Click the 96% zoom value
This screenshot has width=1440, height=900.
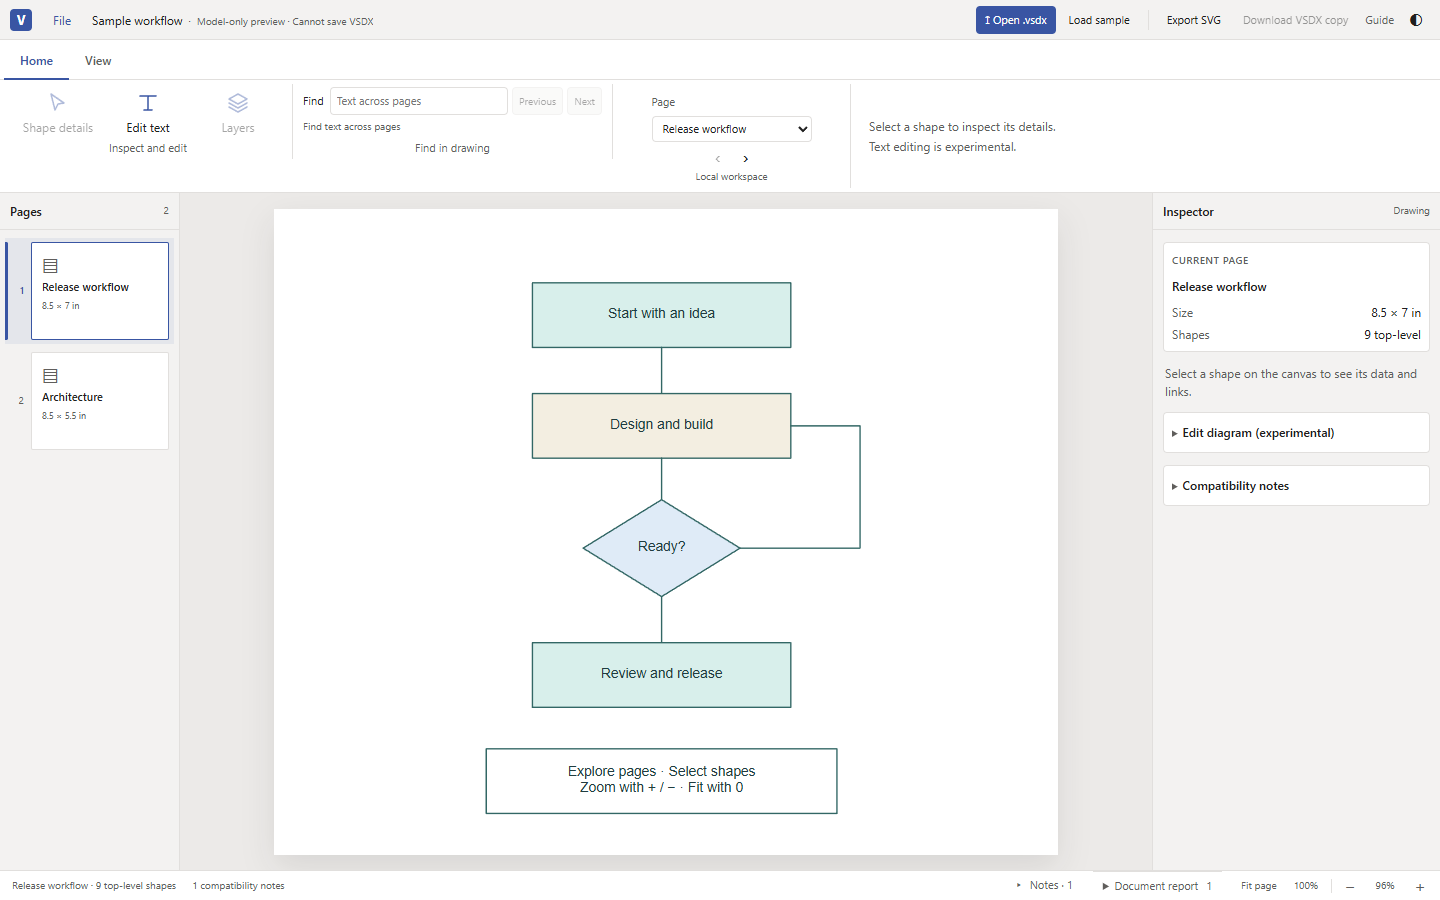tap(1385, 886)
